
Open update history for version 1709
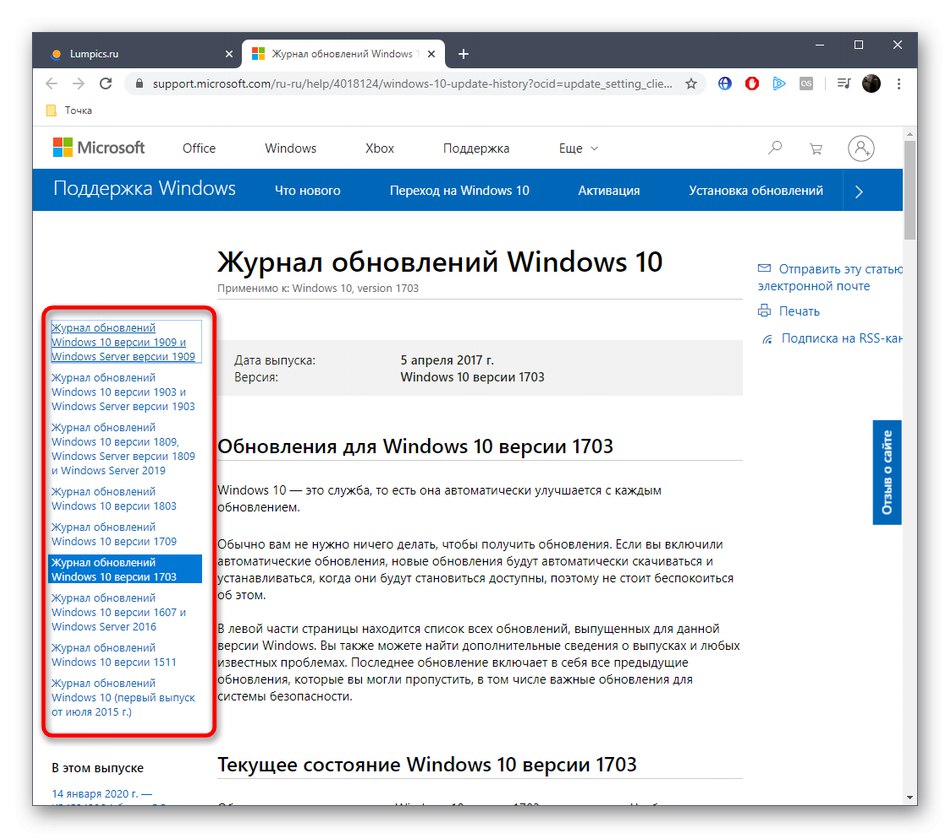(x=114, y=534)
